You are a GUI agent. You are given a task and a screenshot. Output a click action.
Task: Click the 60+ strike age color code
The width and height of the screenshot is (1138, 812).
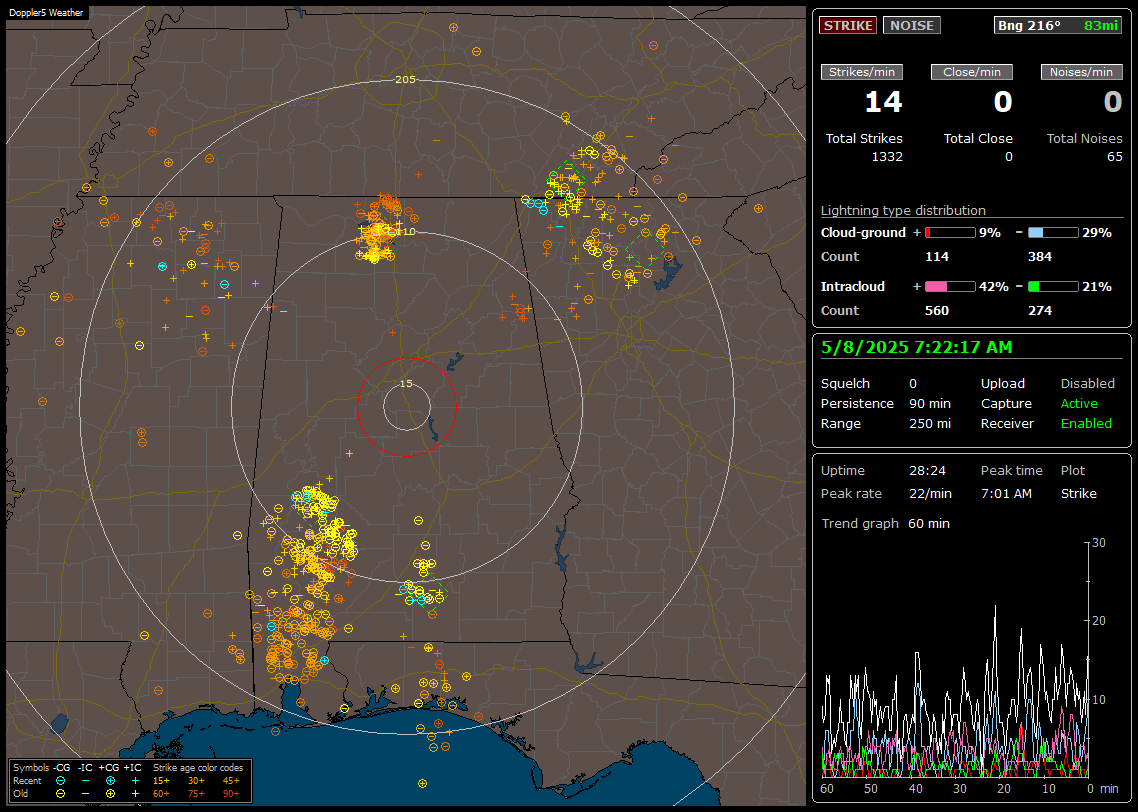click(161, 794)
